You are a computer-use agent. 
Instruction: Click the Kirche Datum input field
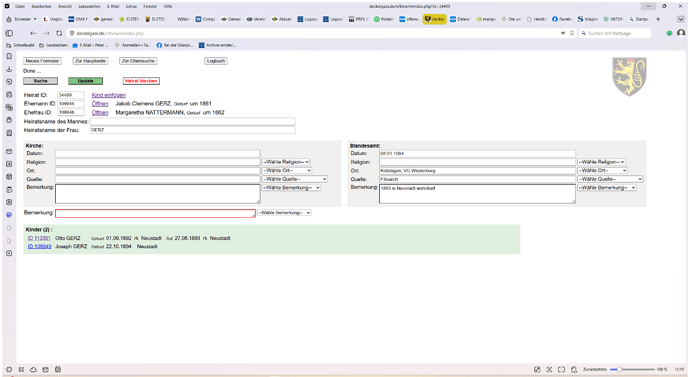[x=158, y=154]
